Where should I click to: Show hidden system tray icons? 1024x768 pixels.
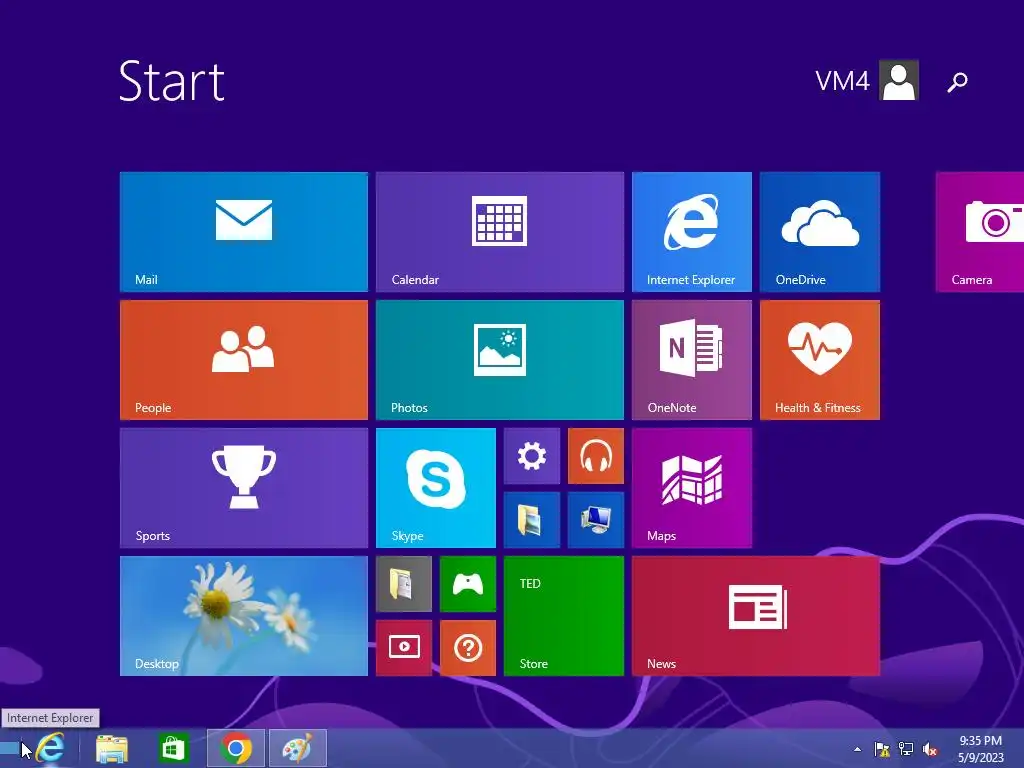[x=857, y=749]
